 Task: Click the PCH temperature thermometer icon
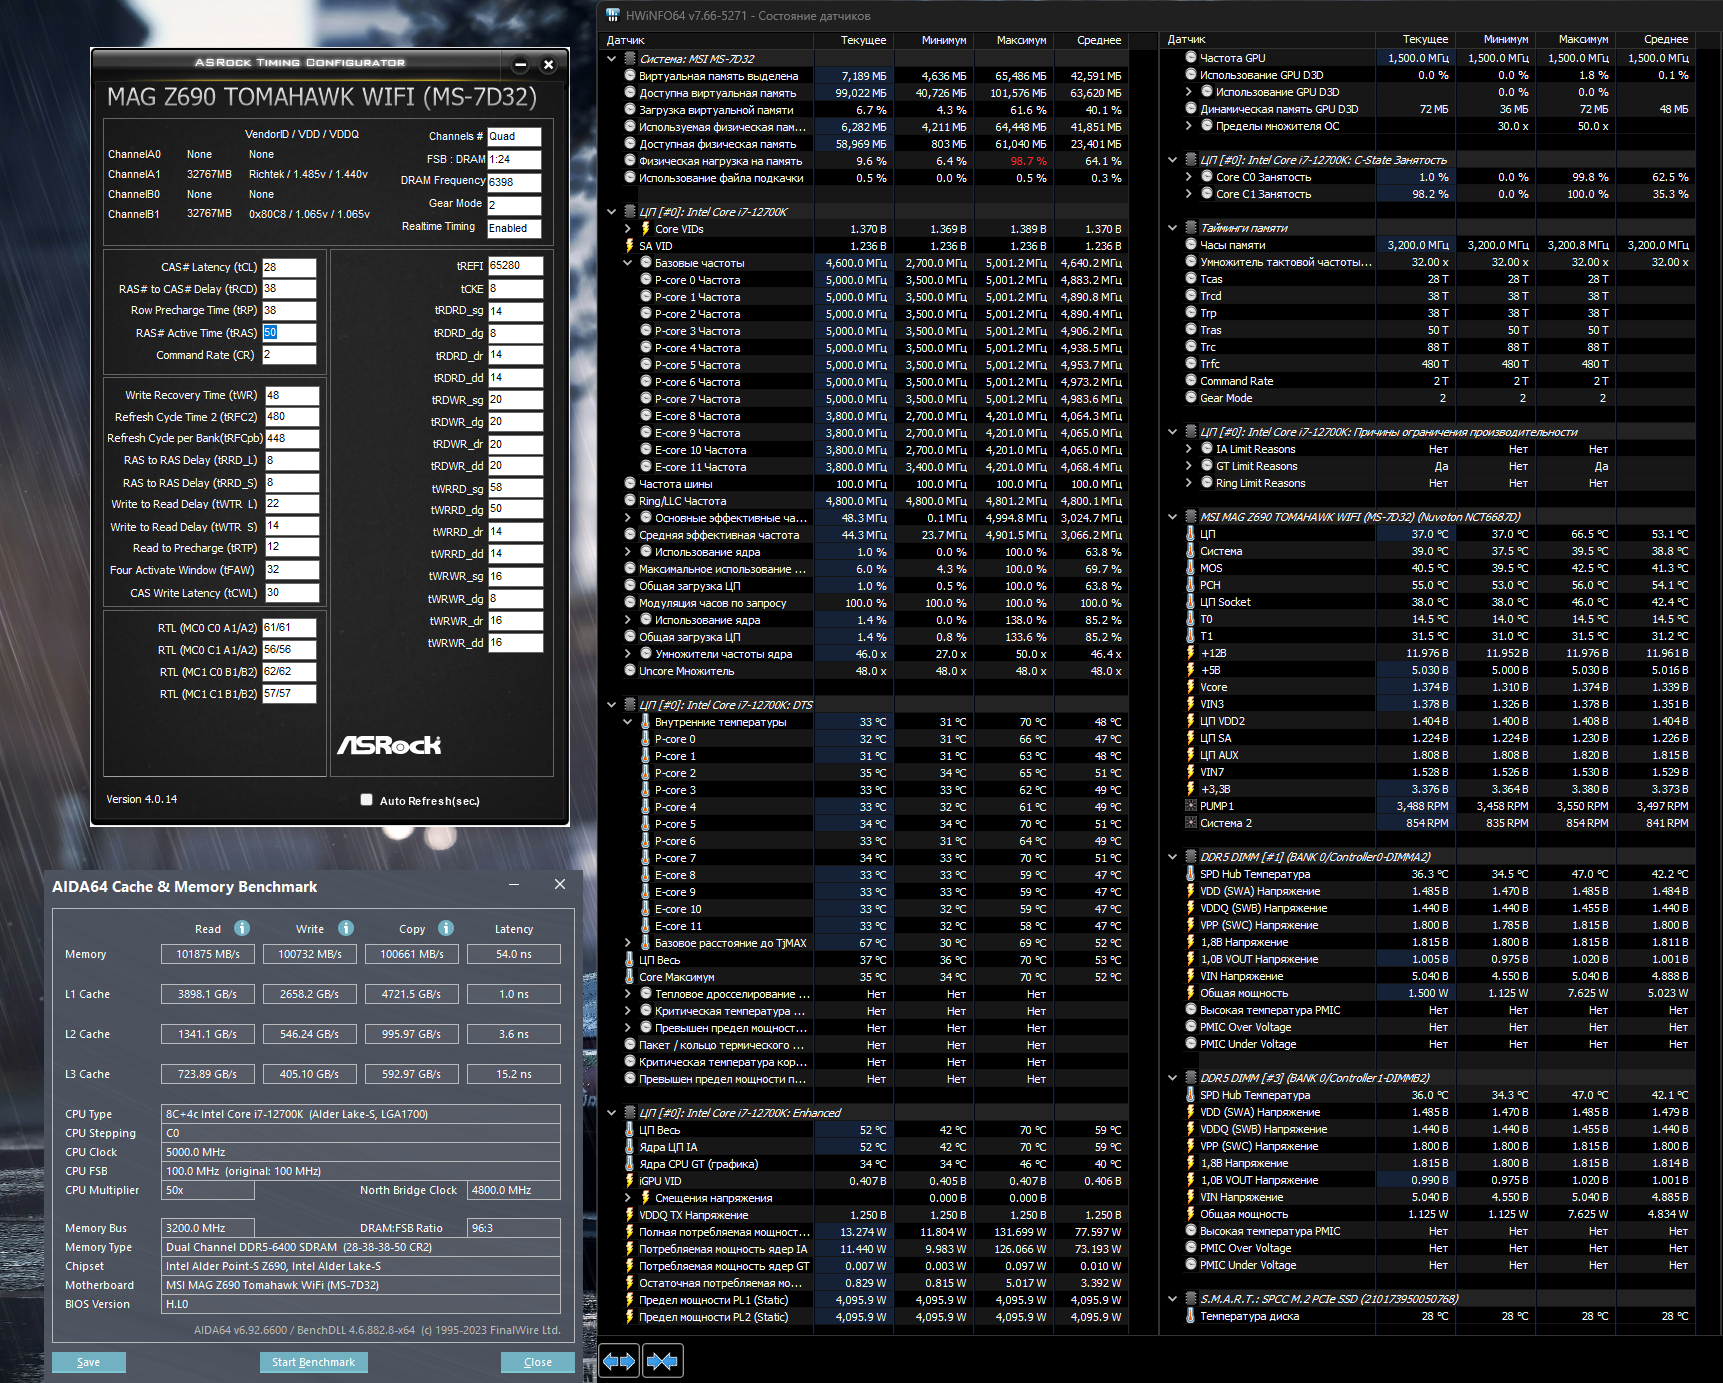point(1191,585)
